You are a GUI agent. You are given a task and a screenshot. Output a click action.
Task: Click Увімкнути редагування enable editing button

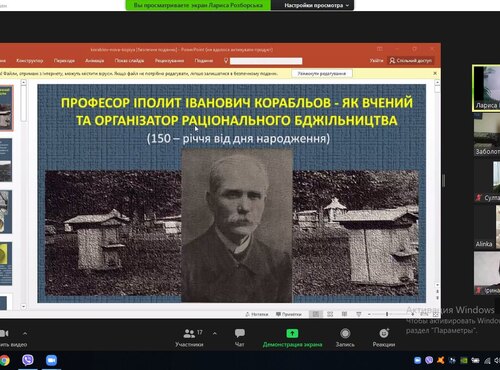[x=322, y=73]
